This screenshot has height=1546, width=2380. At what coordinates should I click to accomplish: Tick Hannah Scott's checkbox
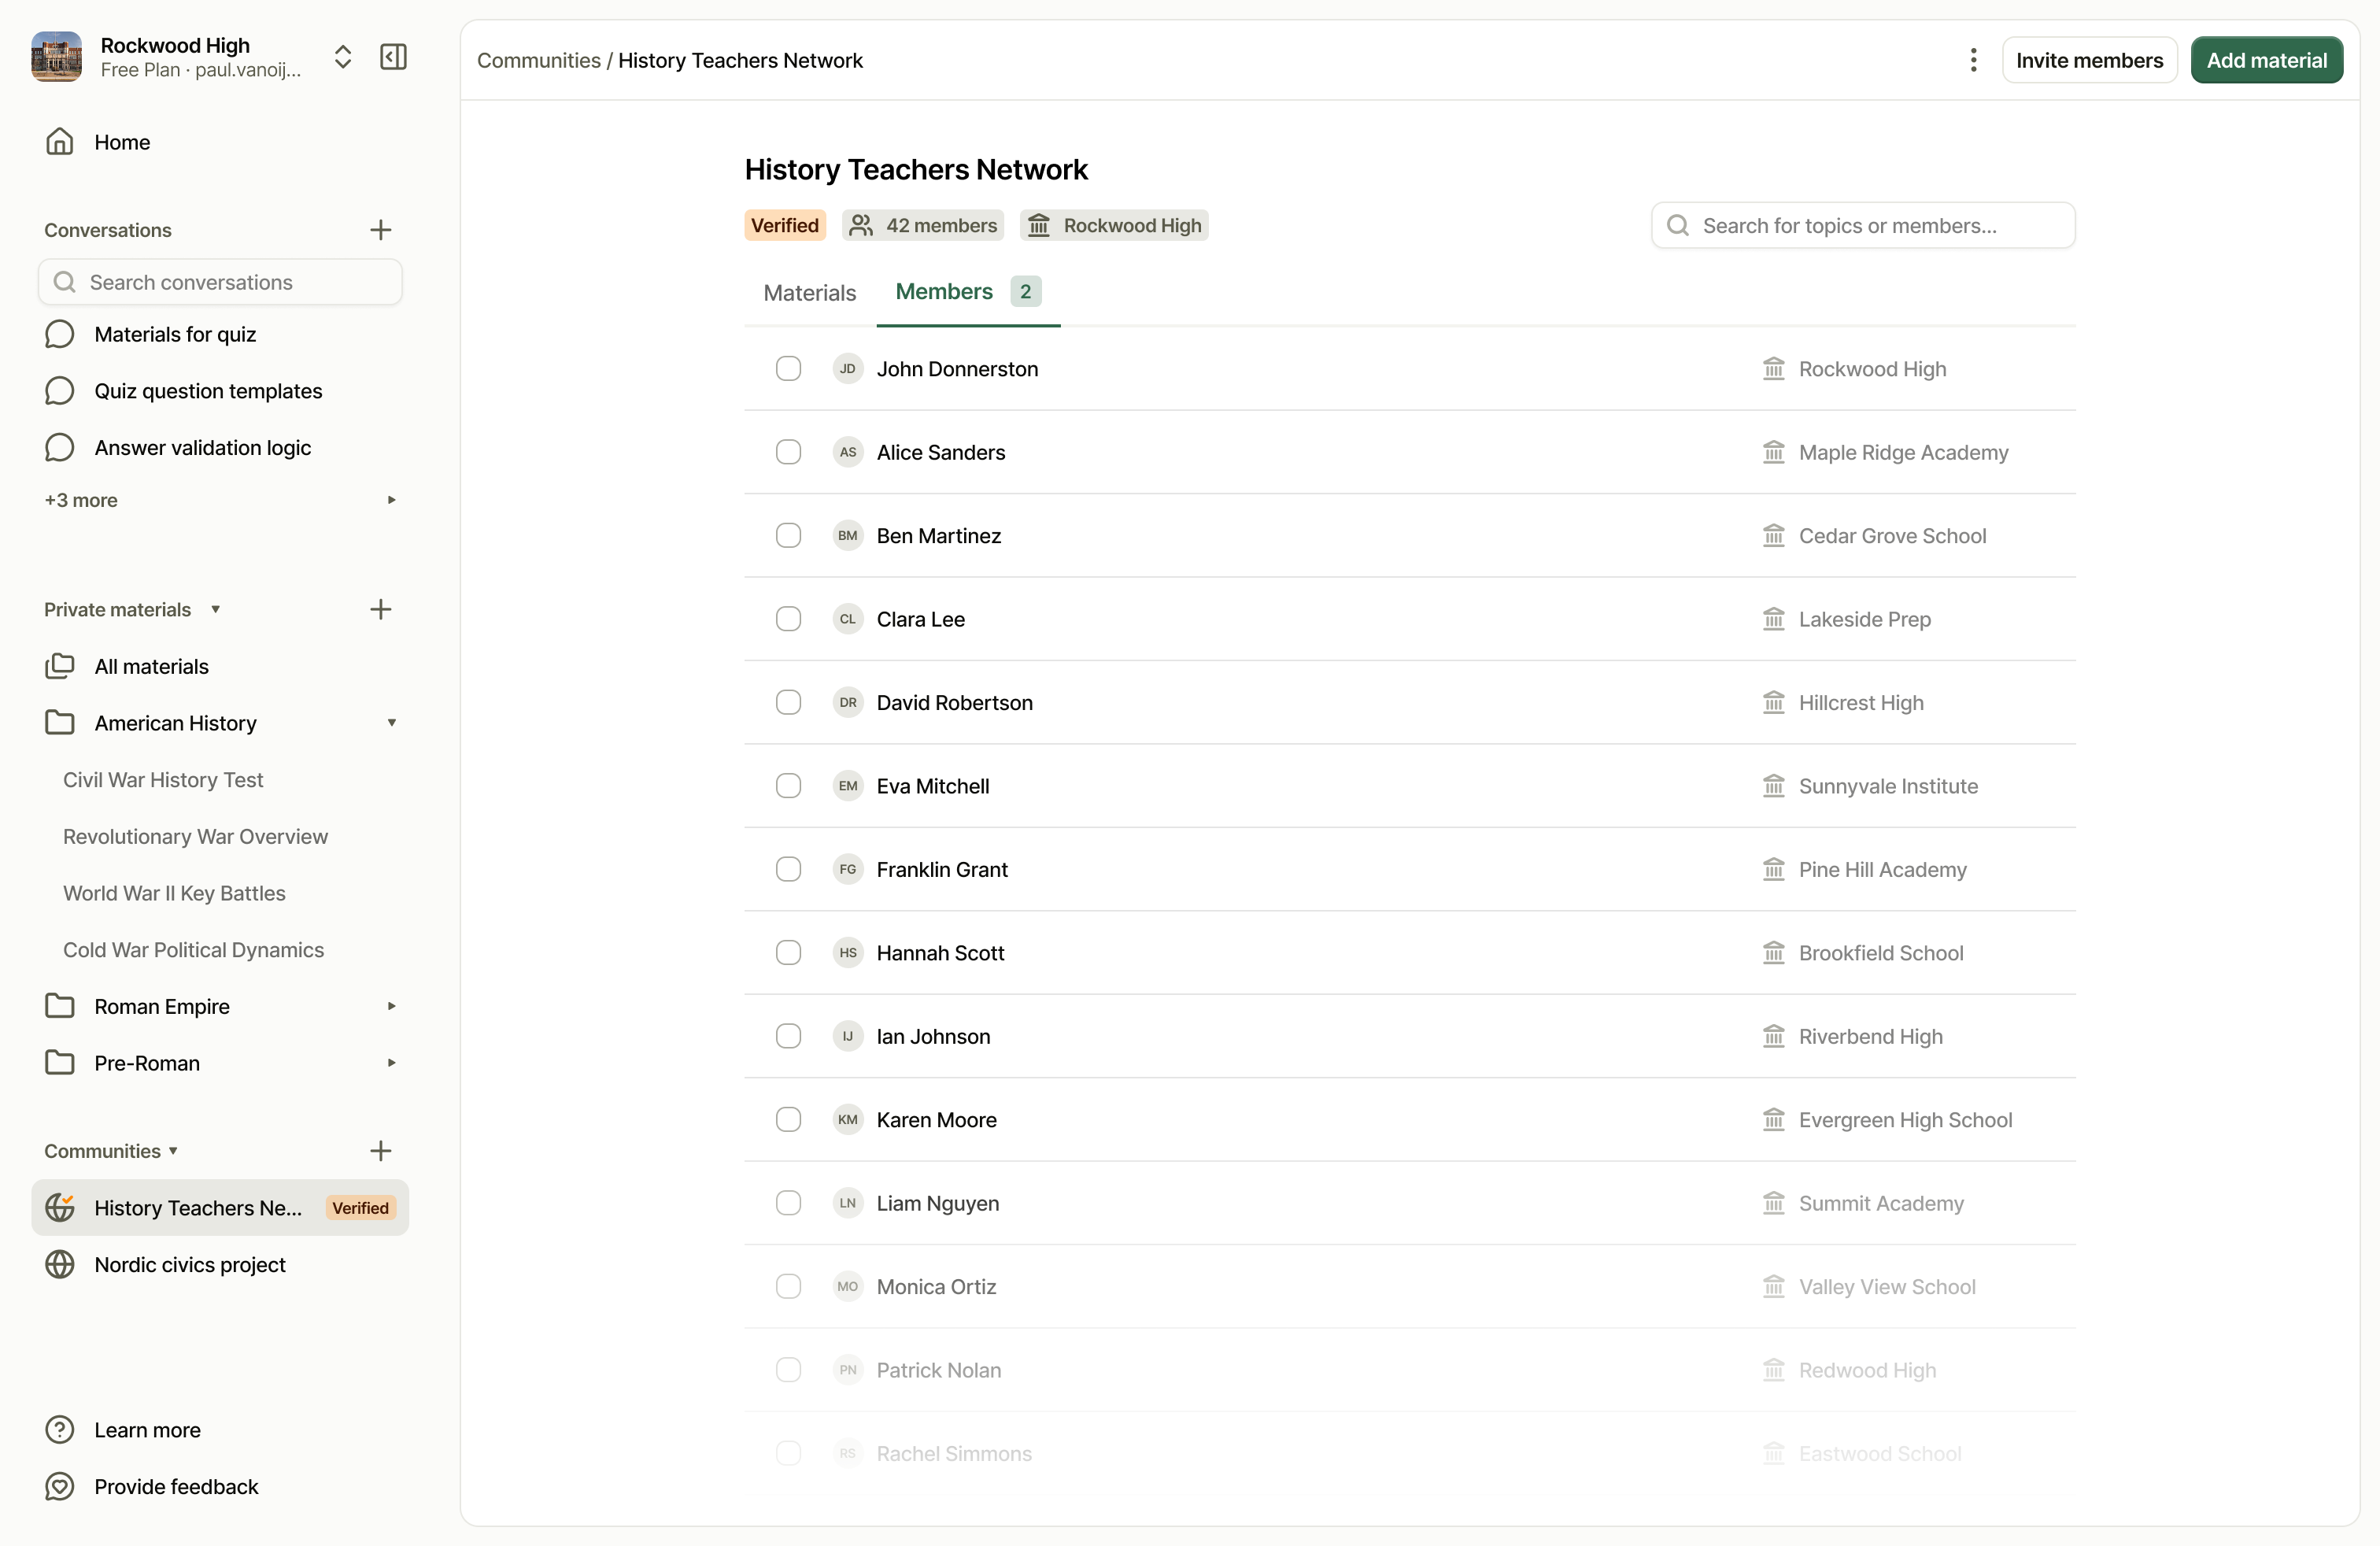(x=789, y=953)
